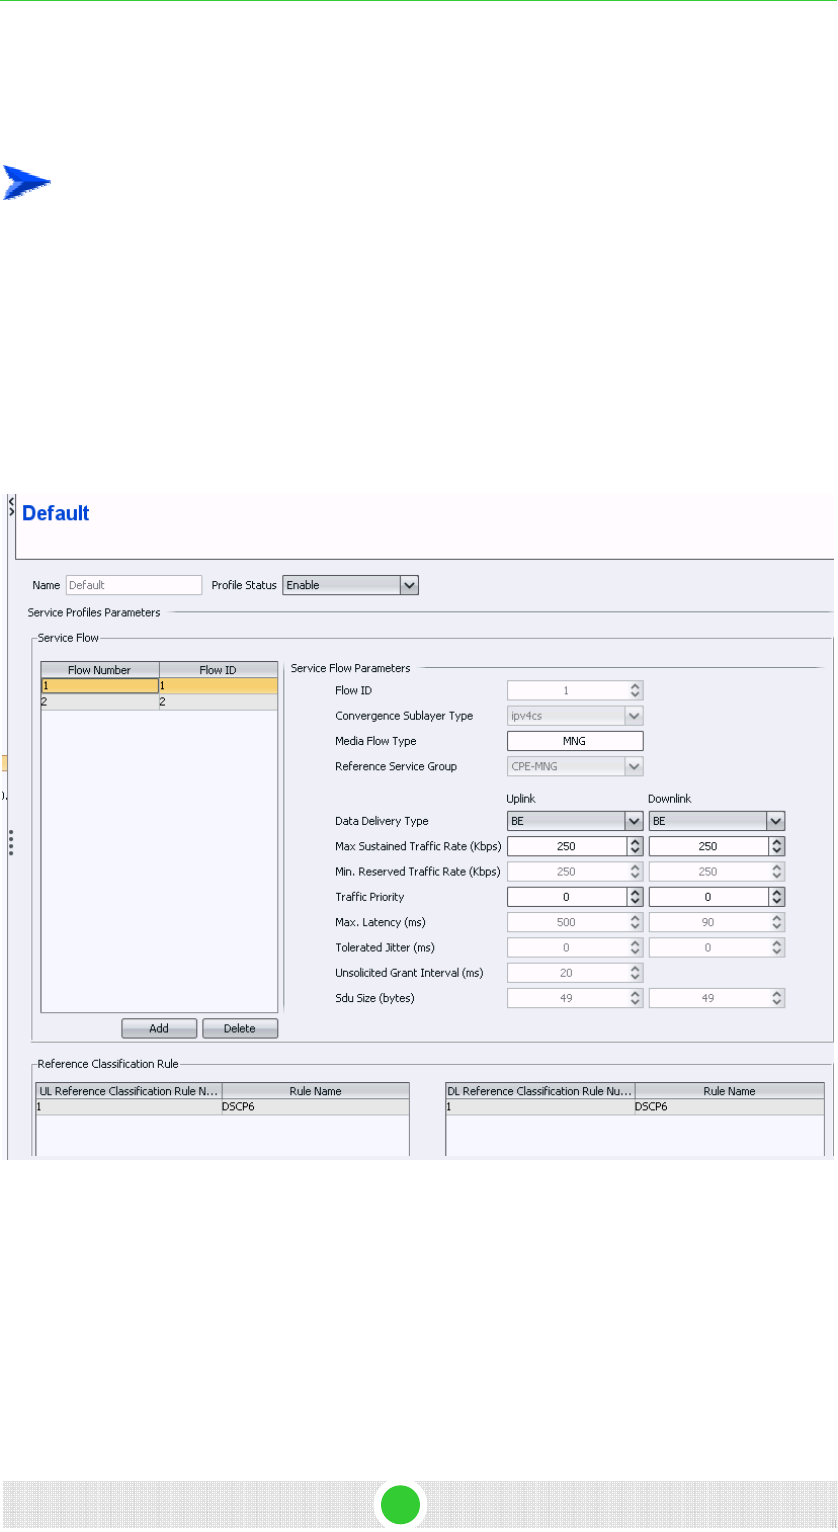Screen dimensions: 838x1532
Task: Adjust Unsolicited Grant Interval spinner
Action: tap(634, 972)
